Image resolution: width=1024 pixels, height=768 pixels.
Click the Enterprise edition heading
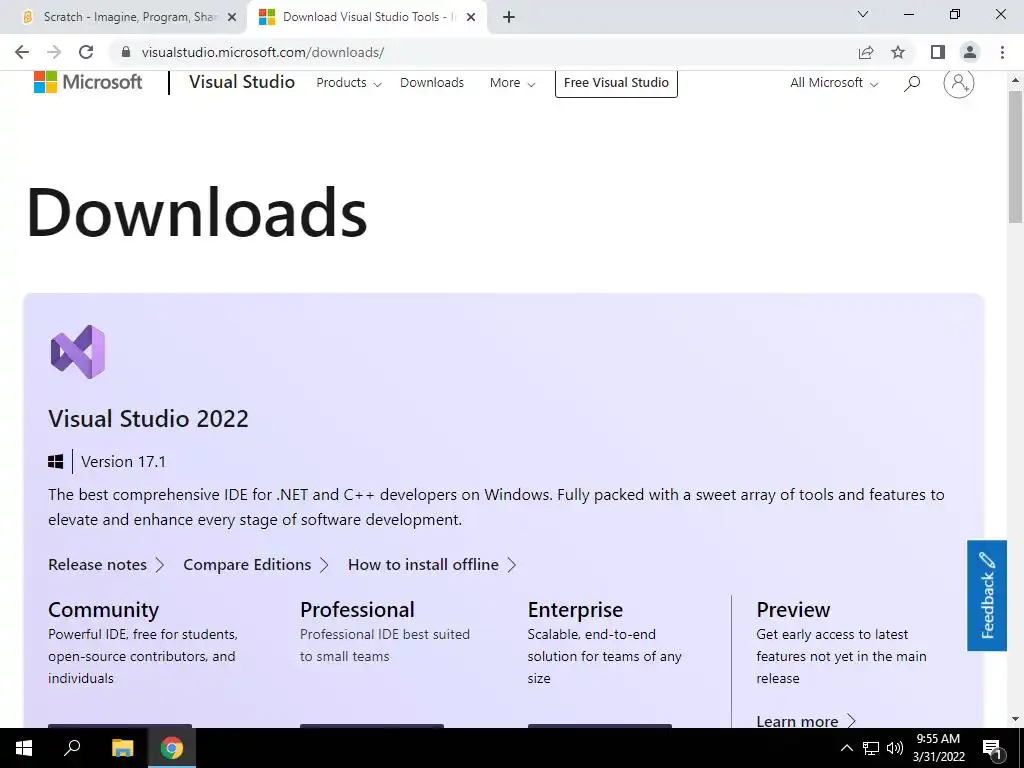pos(575,610)
